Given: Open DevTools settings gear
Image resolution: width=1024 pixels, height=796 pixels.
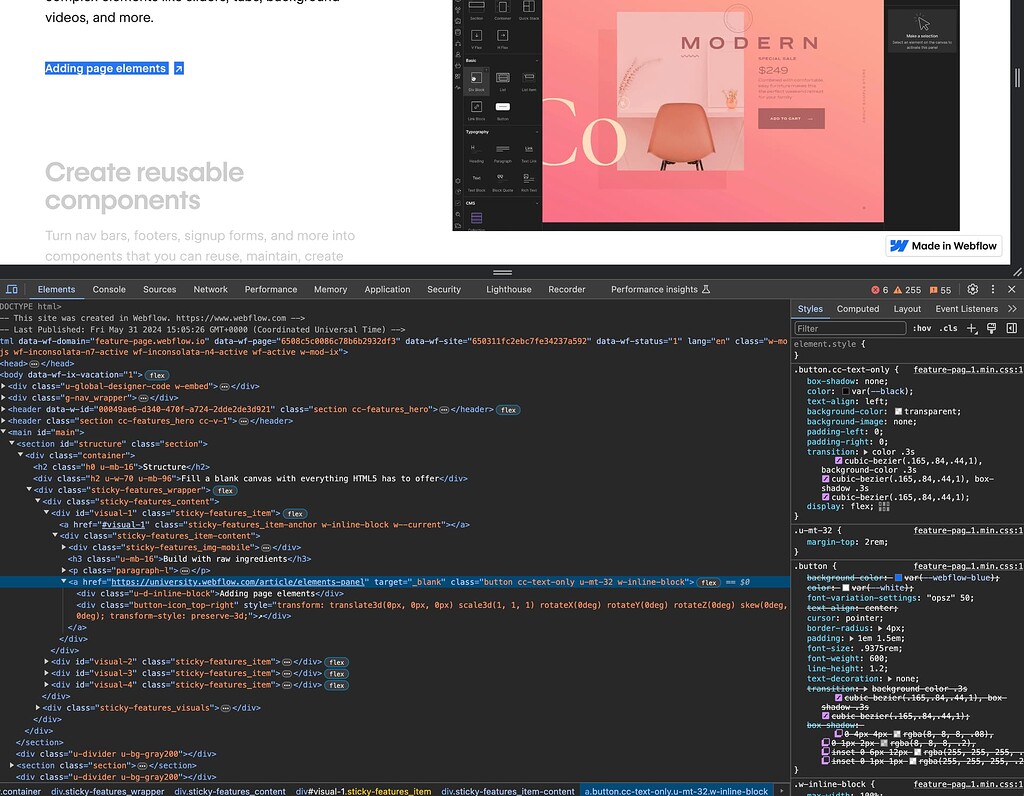Looking at the screenshot, I should click(972, 289).
